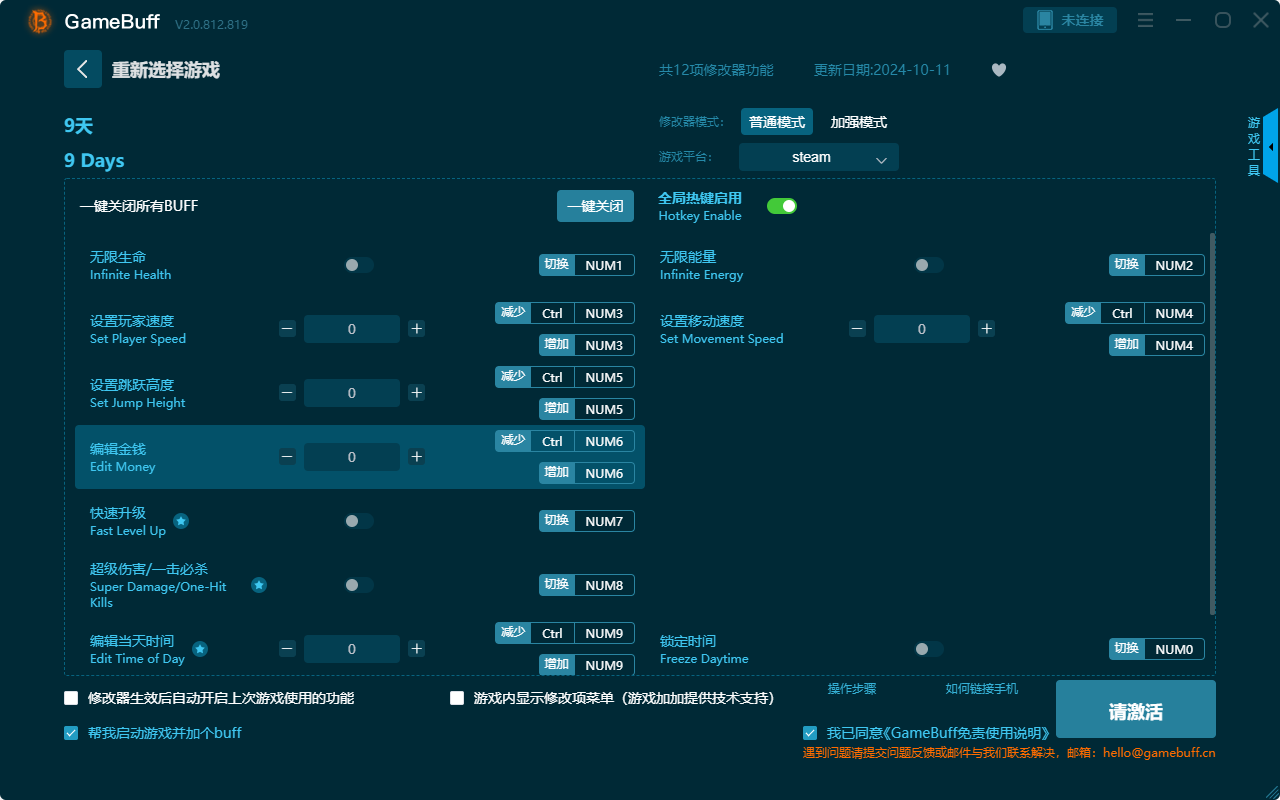
Task: Click the heart favorite icon near the update date
Action: (x=998, y=70)
